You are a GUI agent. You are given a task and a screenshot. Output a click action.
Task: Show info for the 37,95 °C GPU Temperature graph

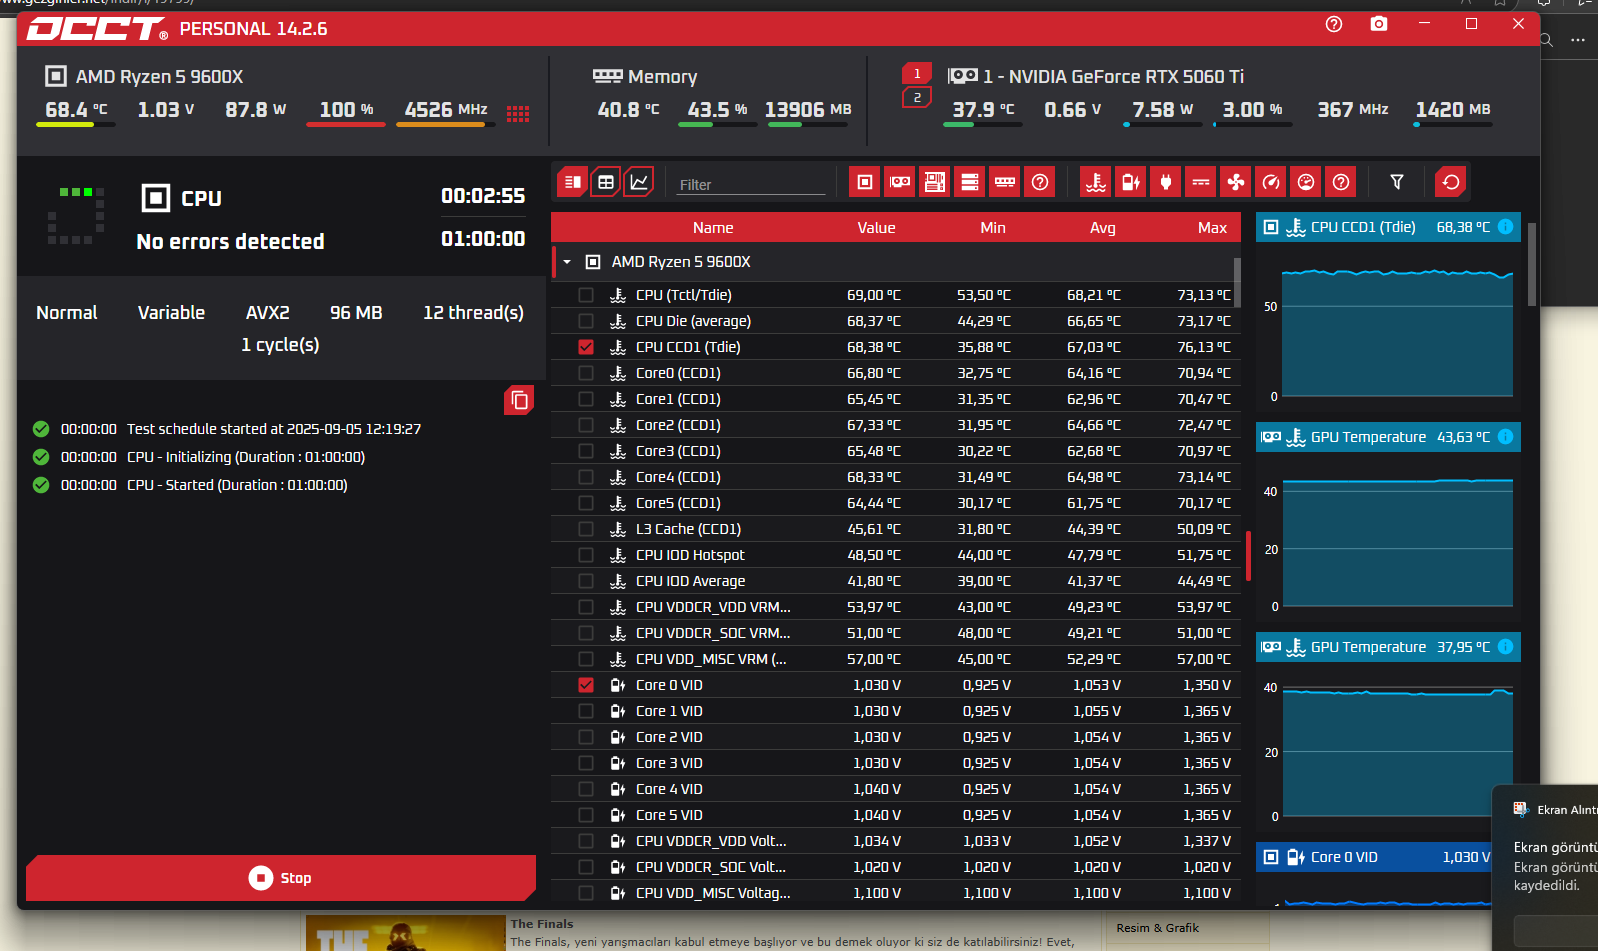click(1505, 647)
